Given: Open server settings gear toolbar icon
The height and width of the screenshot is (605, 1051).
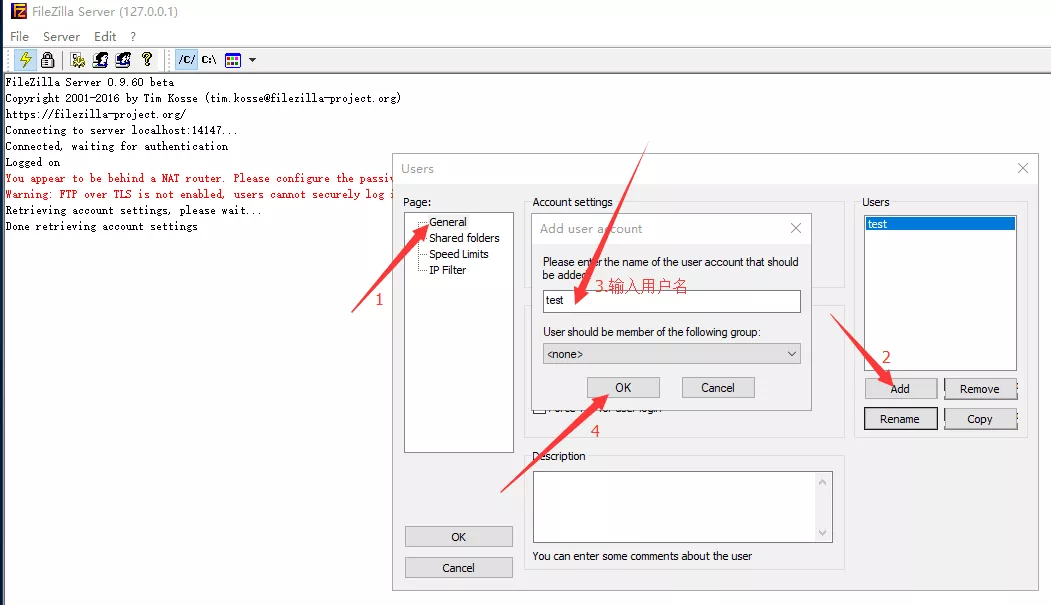Looking at the screenshot, I should 78,60.
